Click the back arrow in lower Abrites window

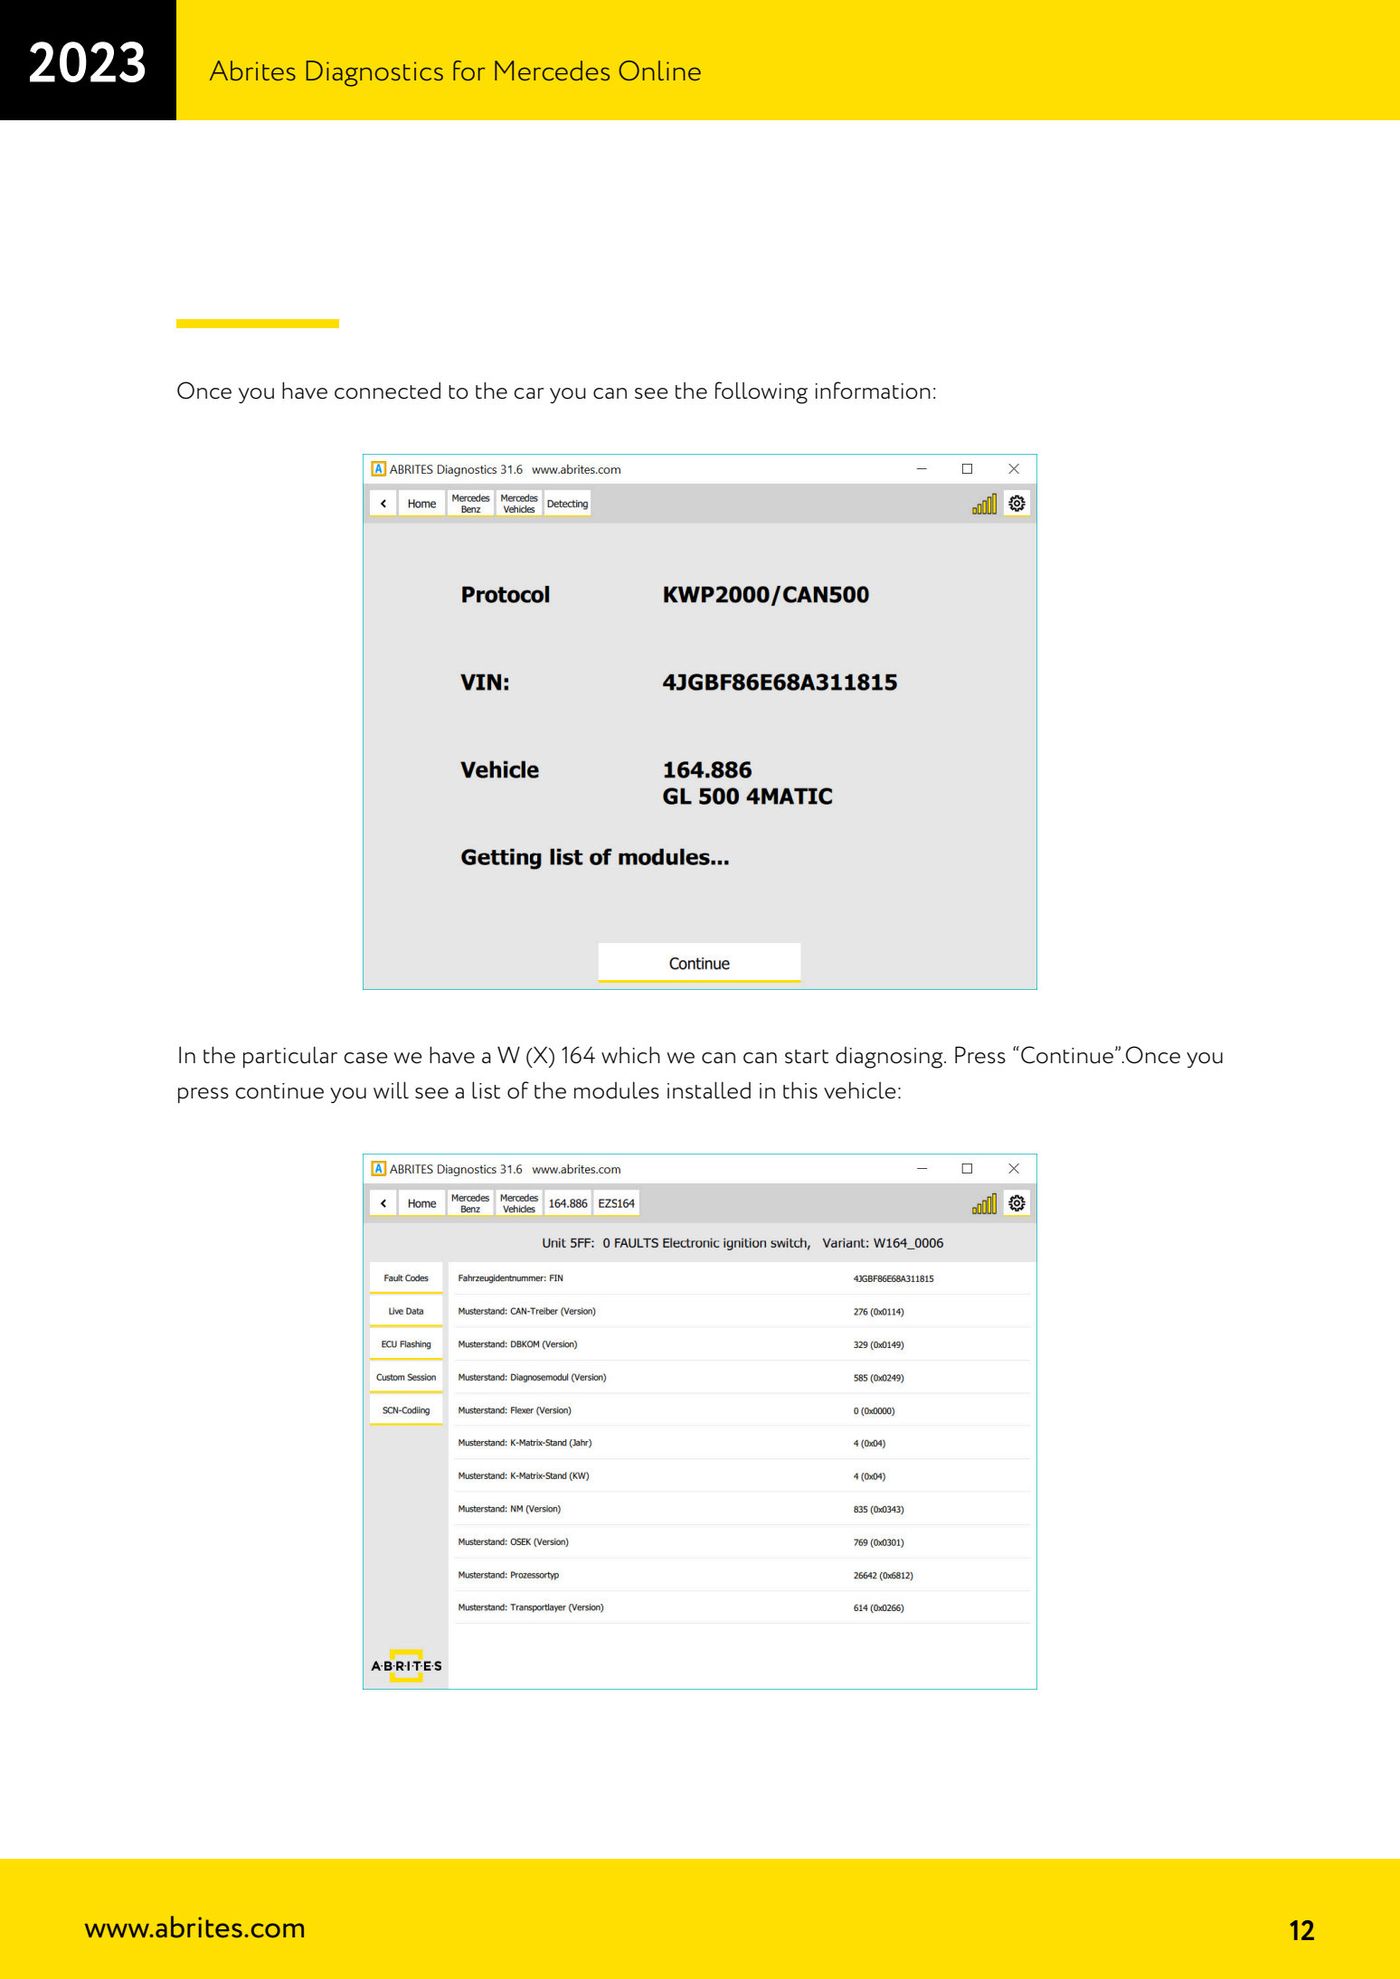click(383, 1203)
